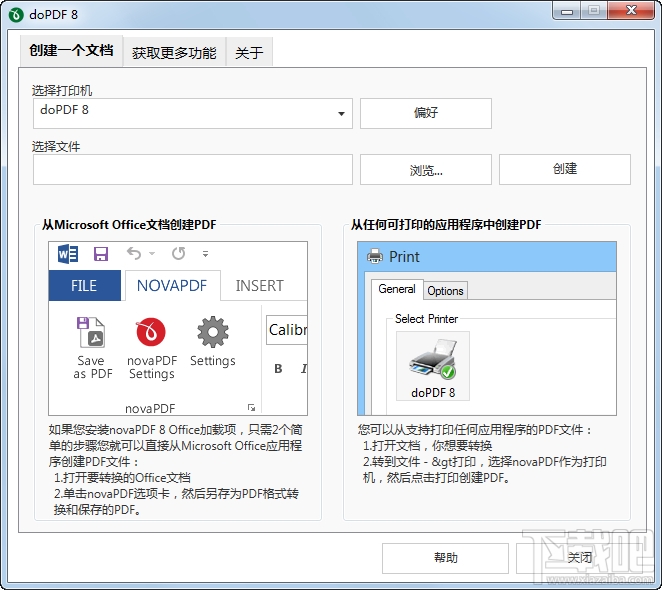Open the 关于 tab

click(x=249, y=52)
